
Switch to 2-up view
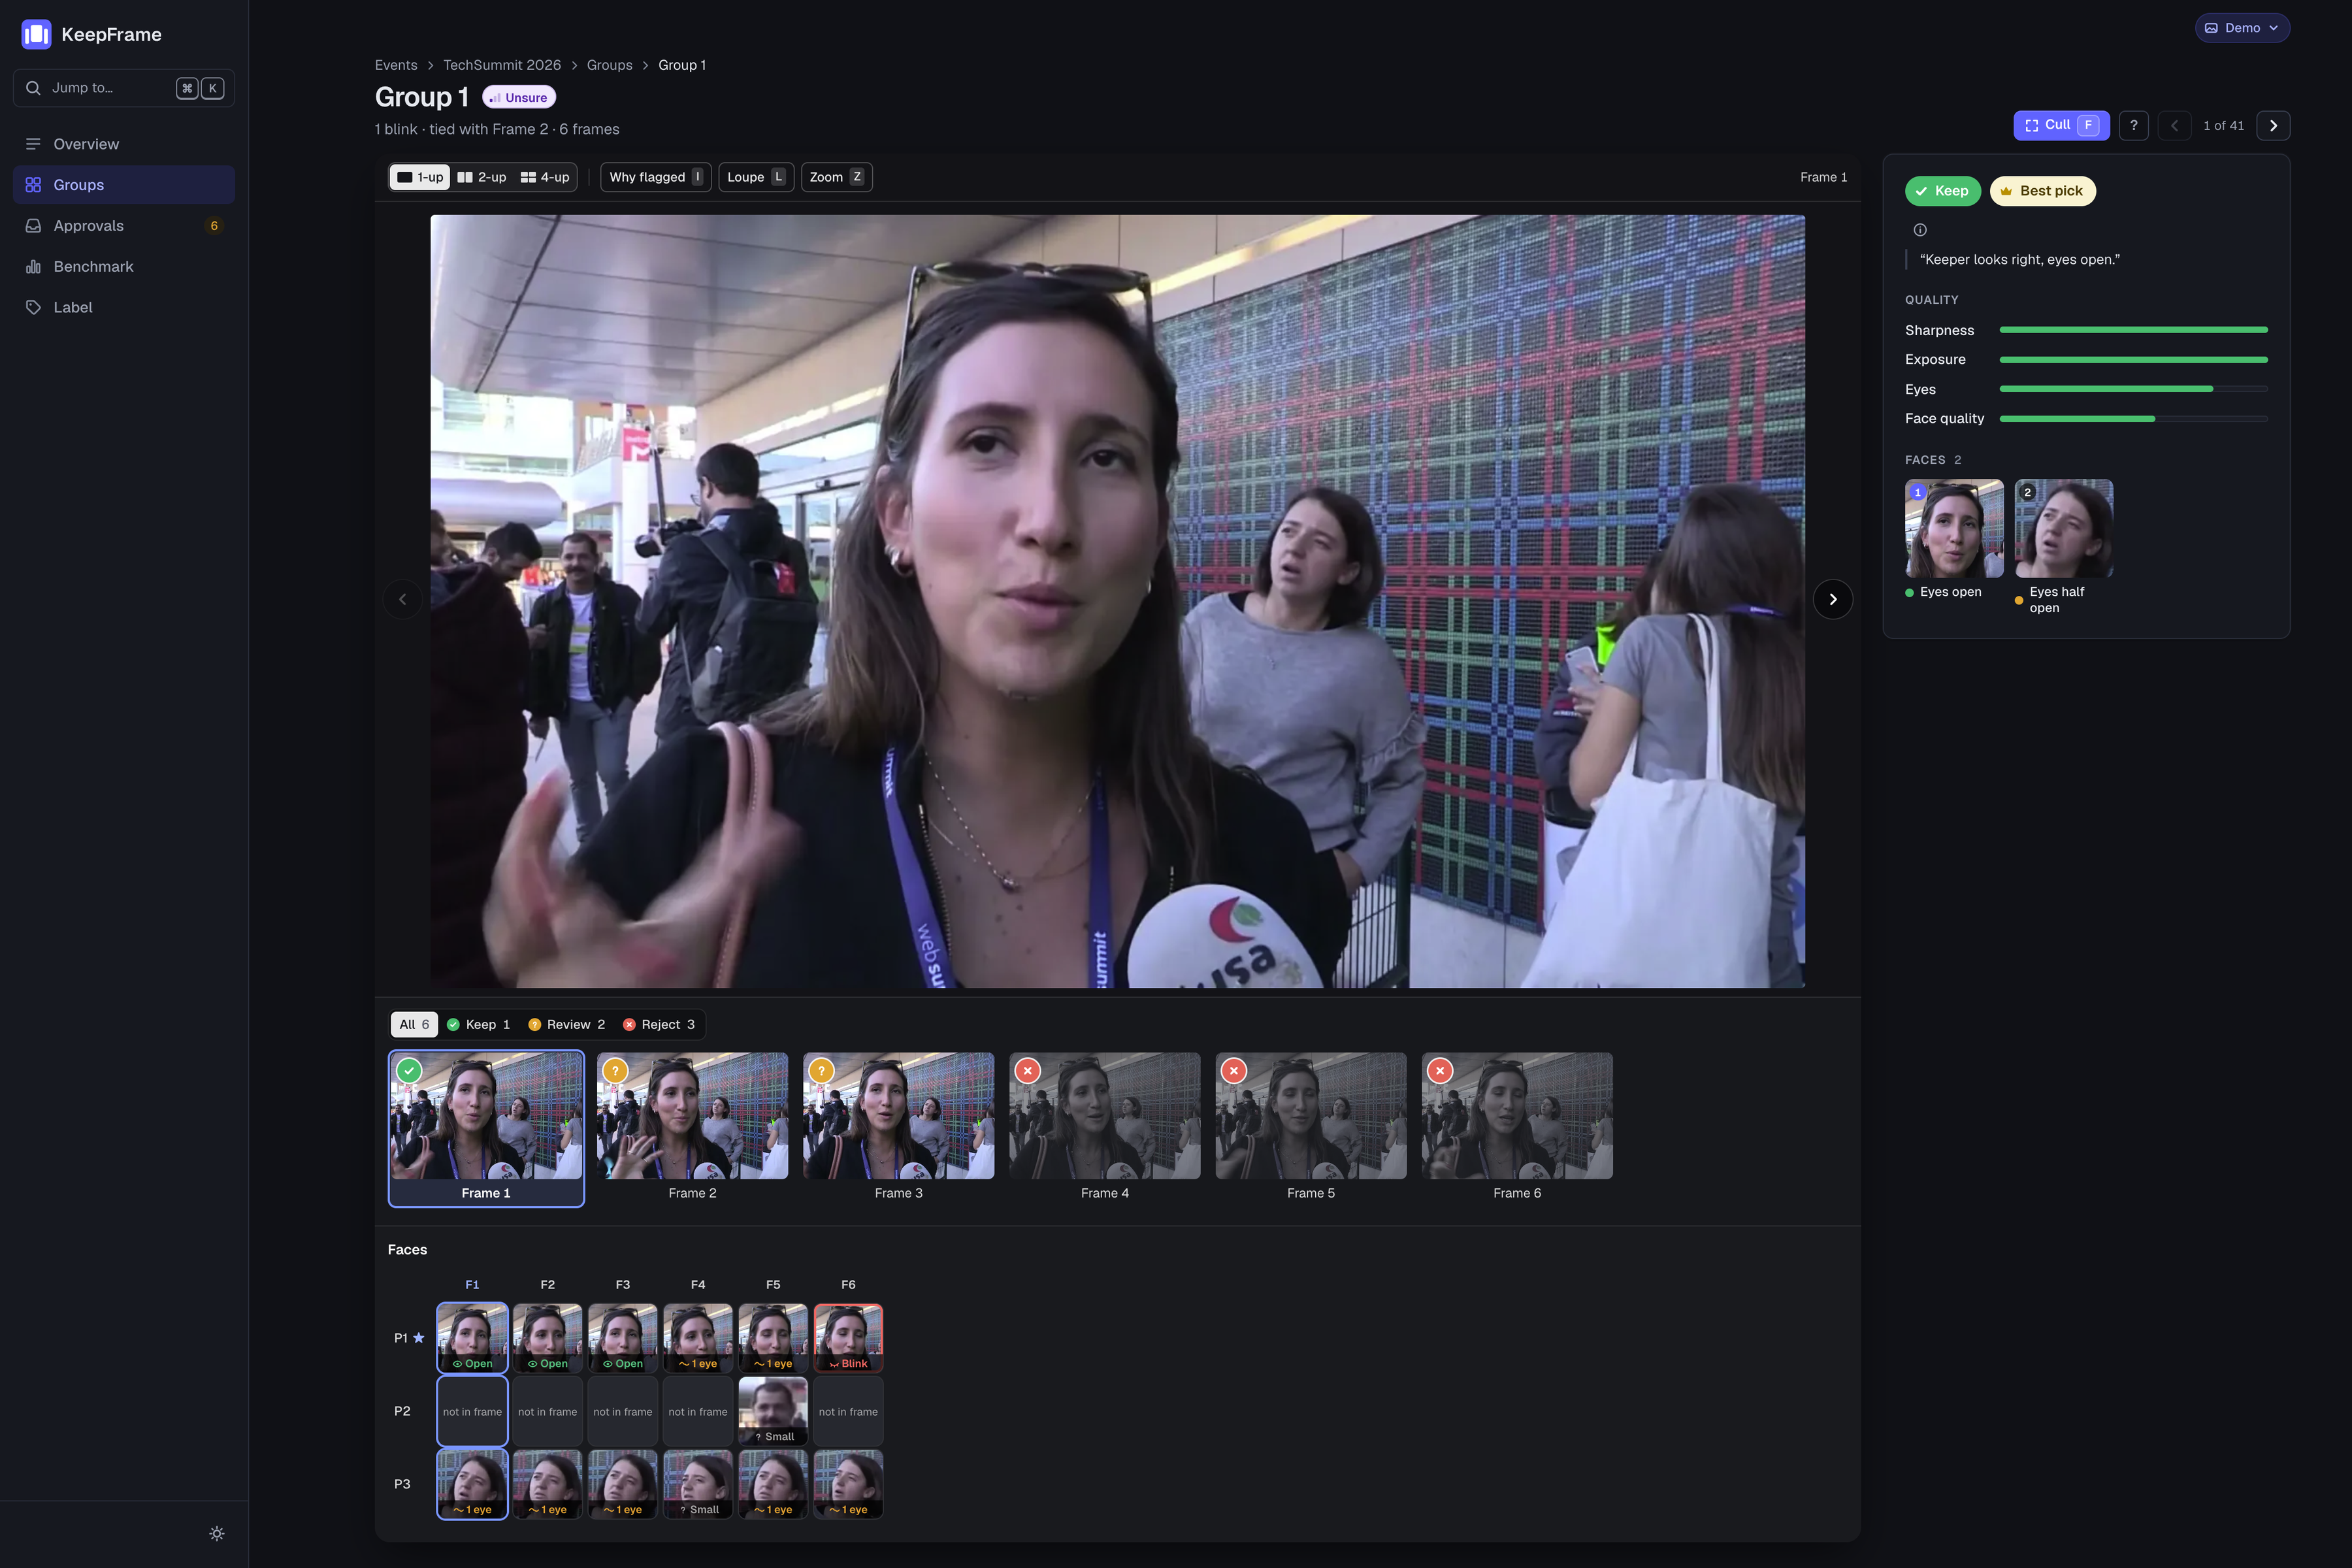pyautogui.click(x=482, y=177)
